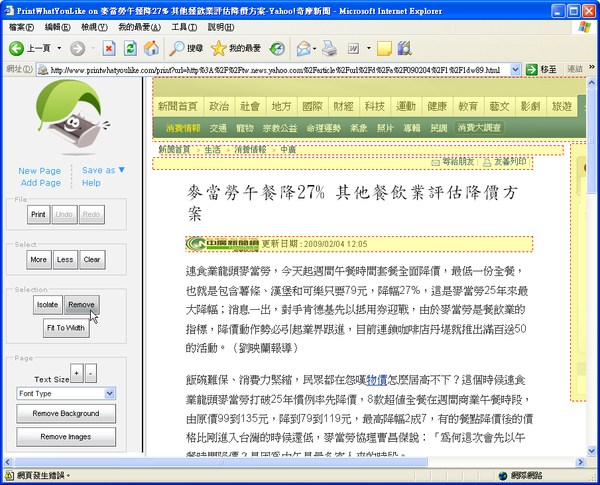The width and height of the screenshot is (600, 485).
Task: Click the Add Page link
Action: (x=41, y=183)
